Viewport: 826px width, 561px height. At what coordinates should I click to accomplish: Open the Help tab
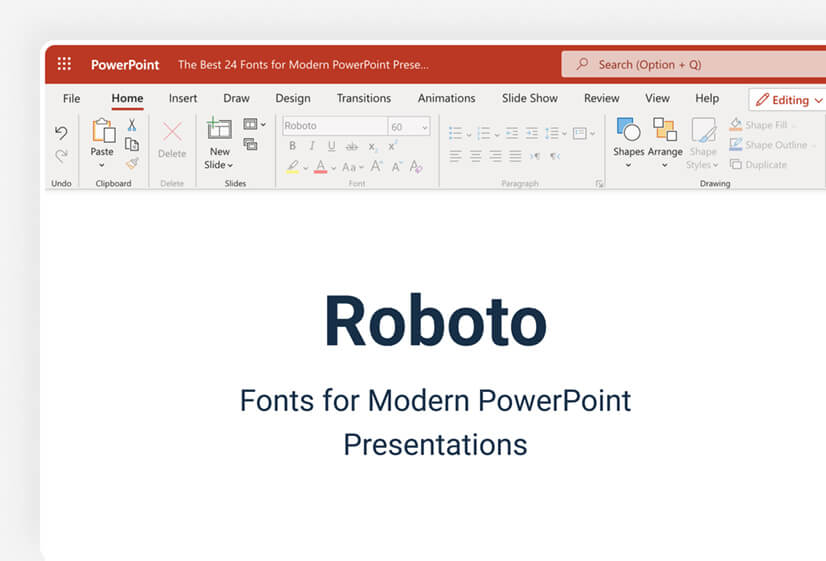click(x=707, y=99)
